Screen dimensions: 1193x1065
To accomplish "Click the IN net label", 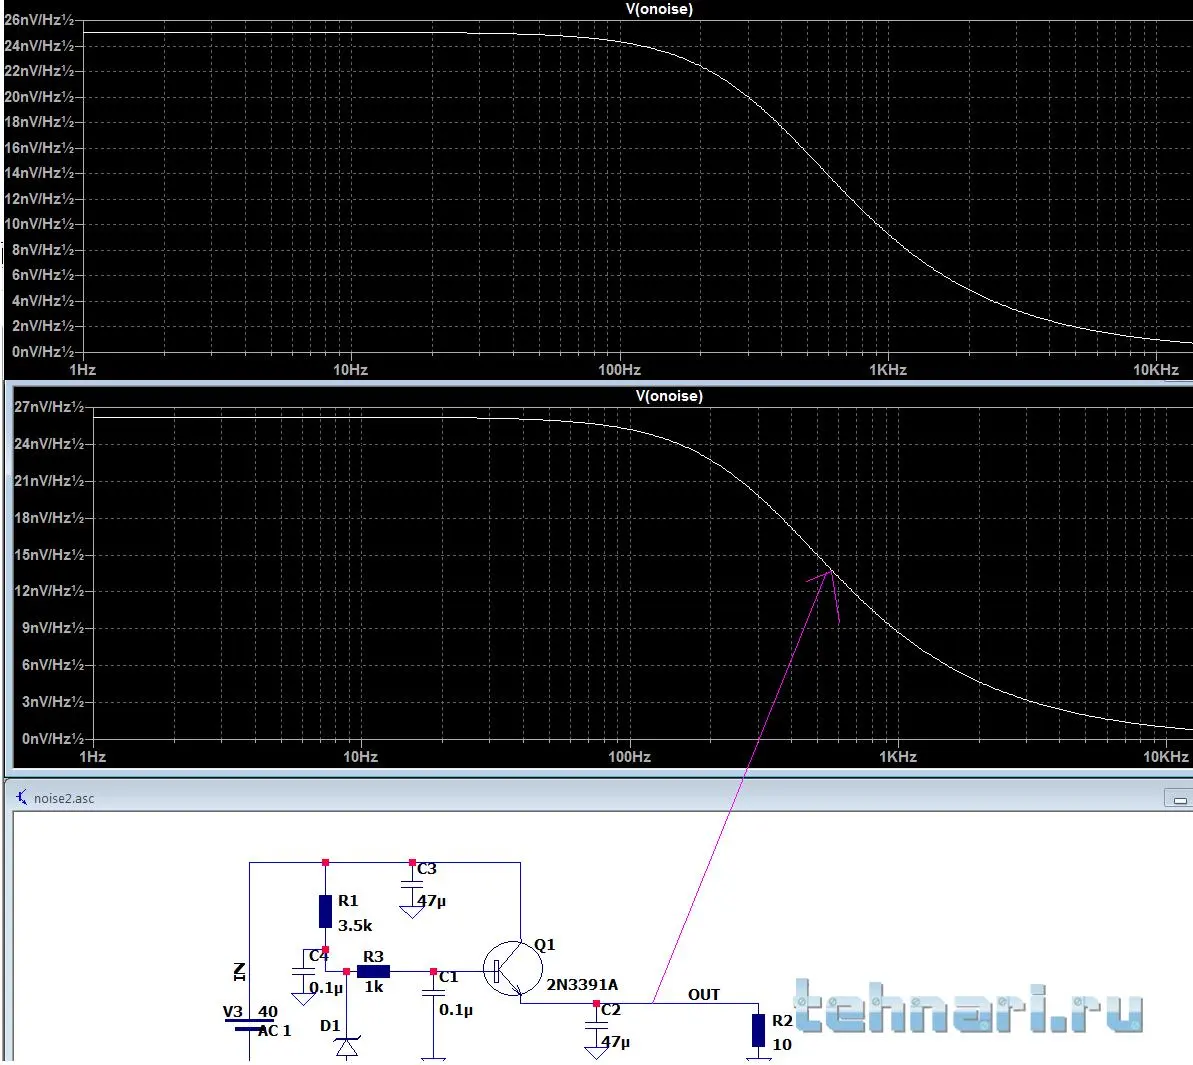I will click(240, 970).
